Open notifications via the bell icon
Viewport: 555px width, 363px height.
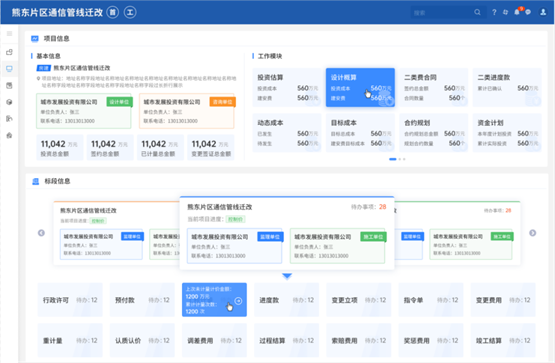(x=517, y=12)
